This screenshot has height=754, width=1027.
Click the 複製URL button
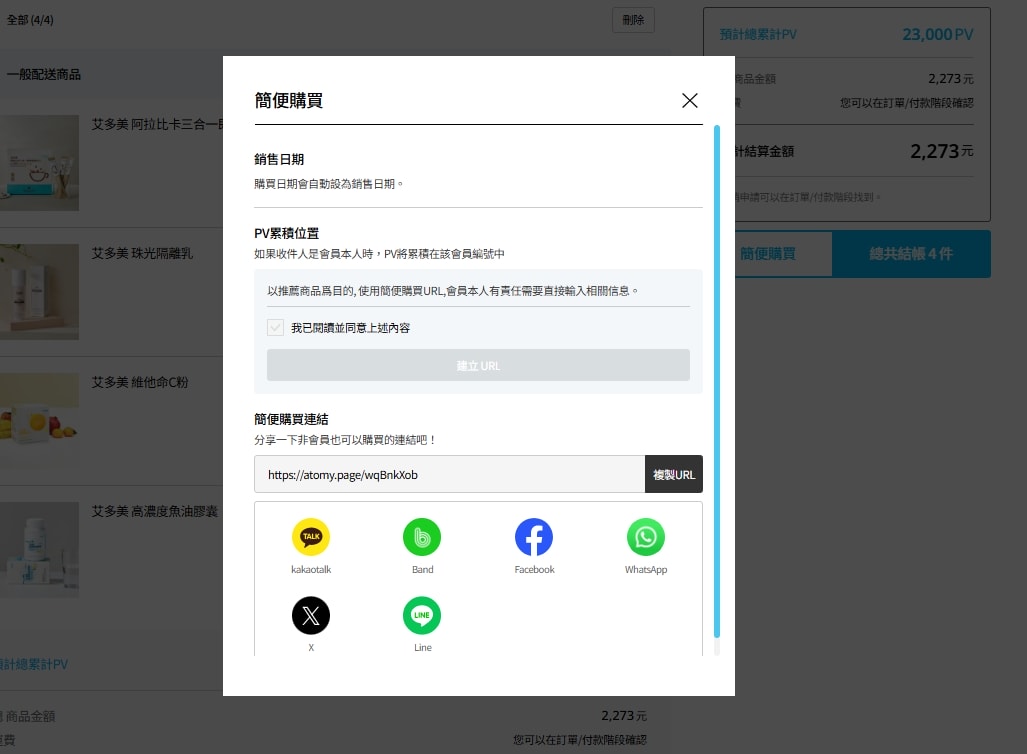[674, 474]
